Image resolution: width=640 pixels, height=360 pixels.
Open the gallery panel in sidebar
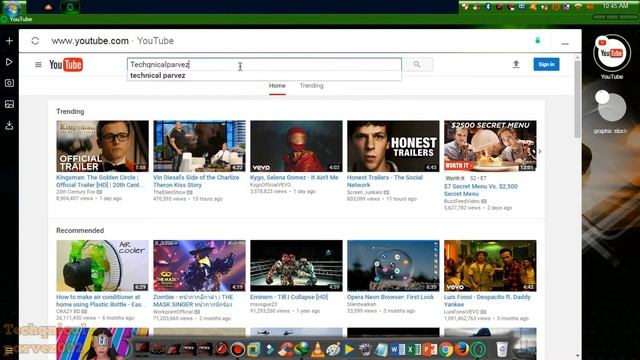click(9, 104)
